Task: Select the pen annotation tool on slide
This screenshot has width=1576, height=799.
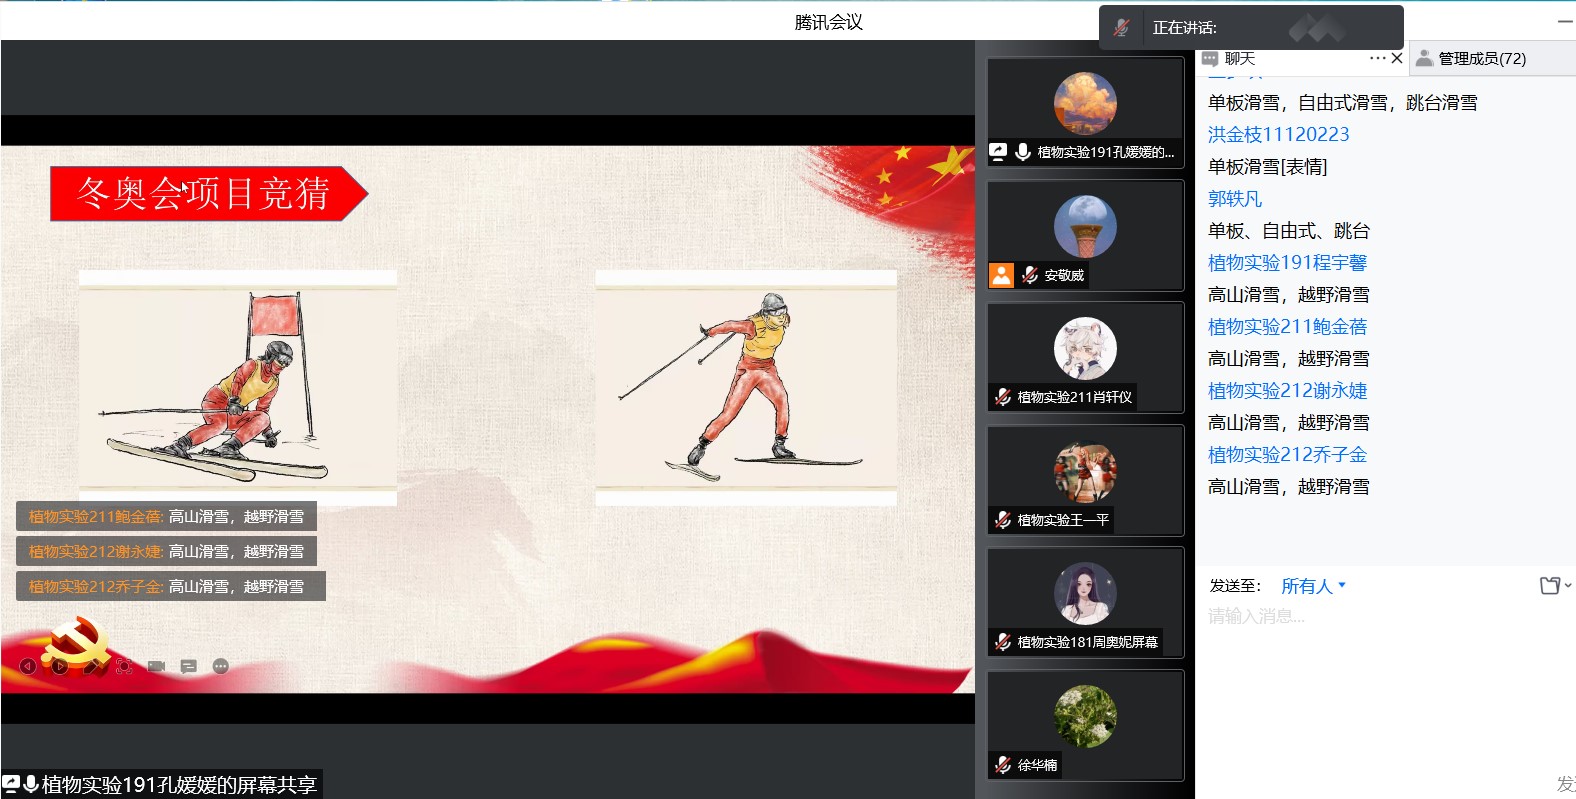Action: [92, 666]
